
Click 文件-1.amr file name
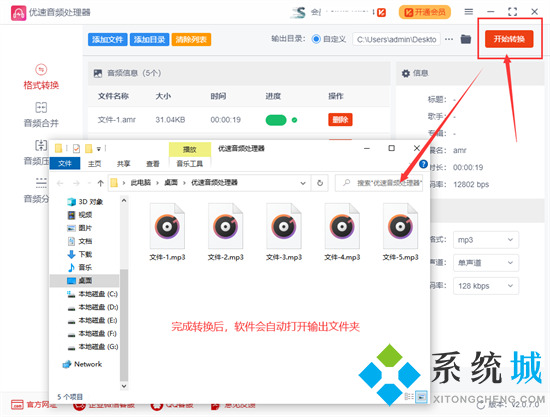(116, 120)
